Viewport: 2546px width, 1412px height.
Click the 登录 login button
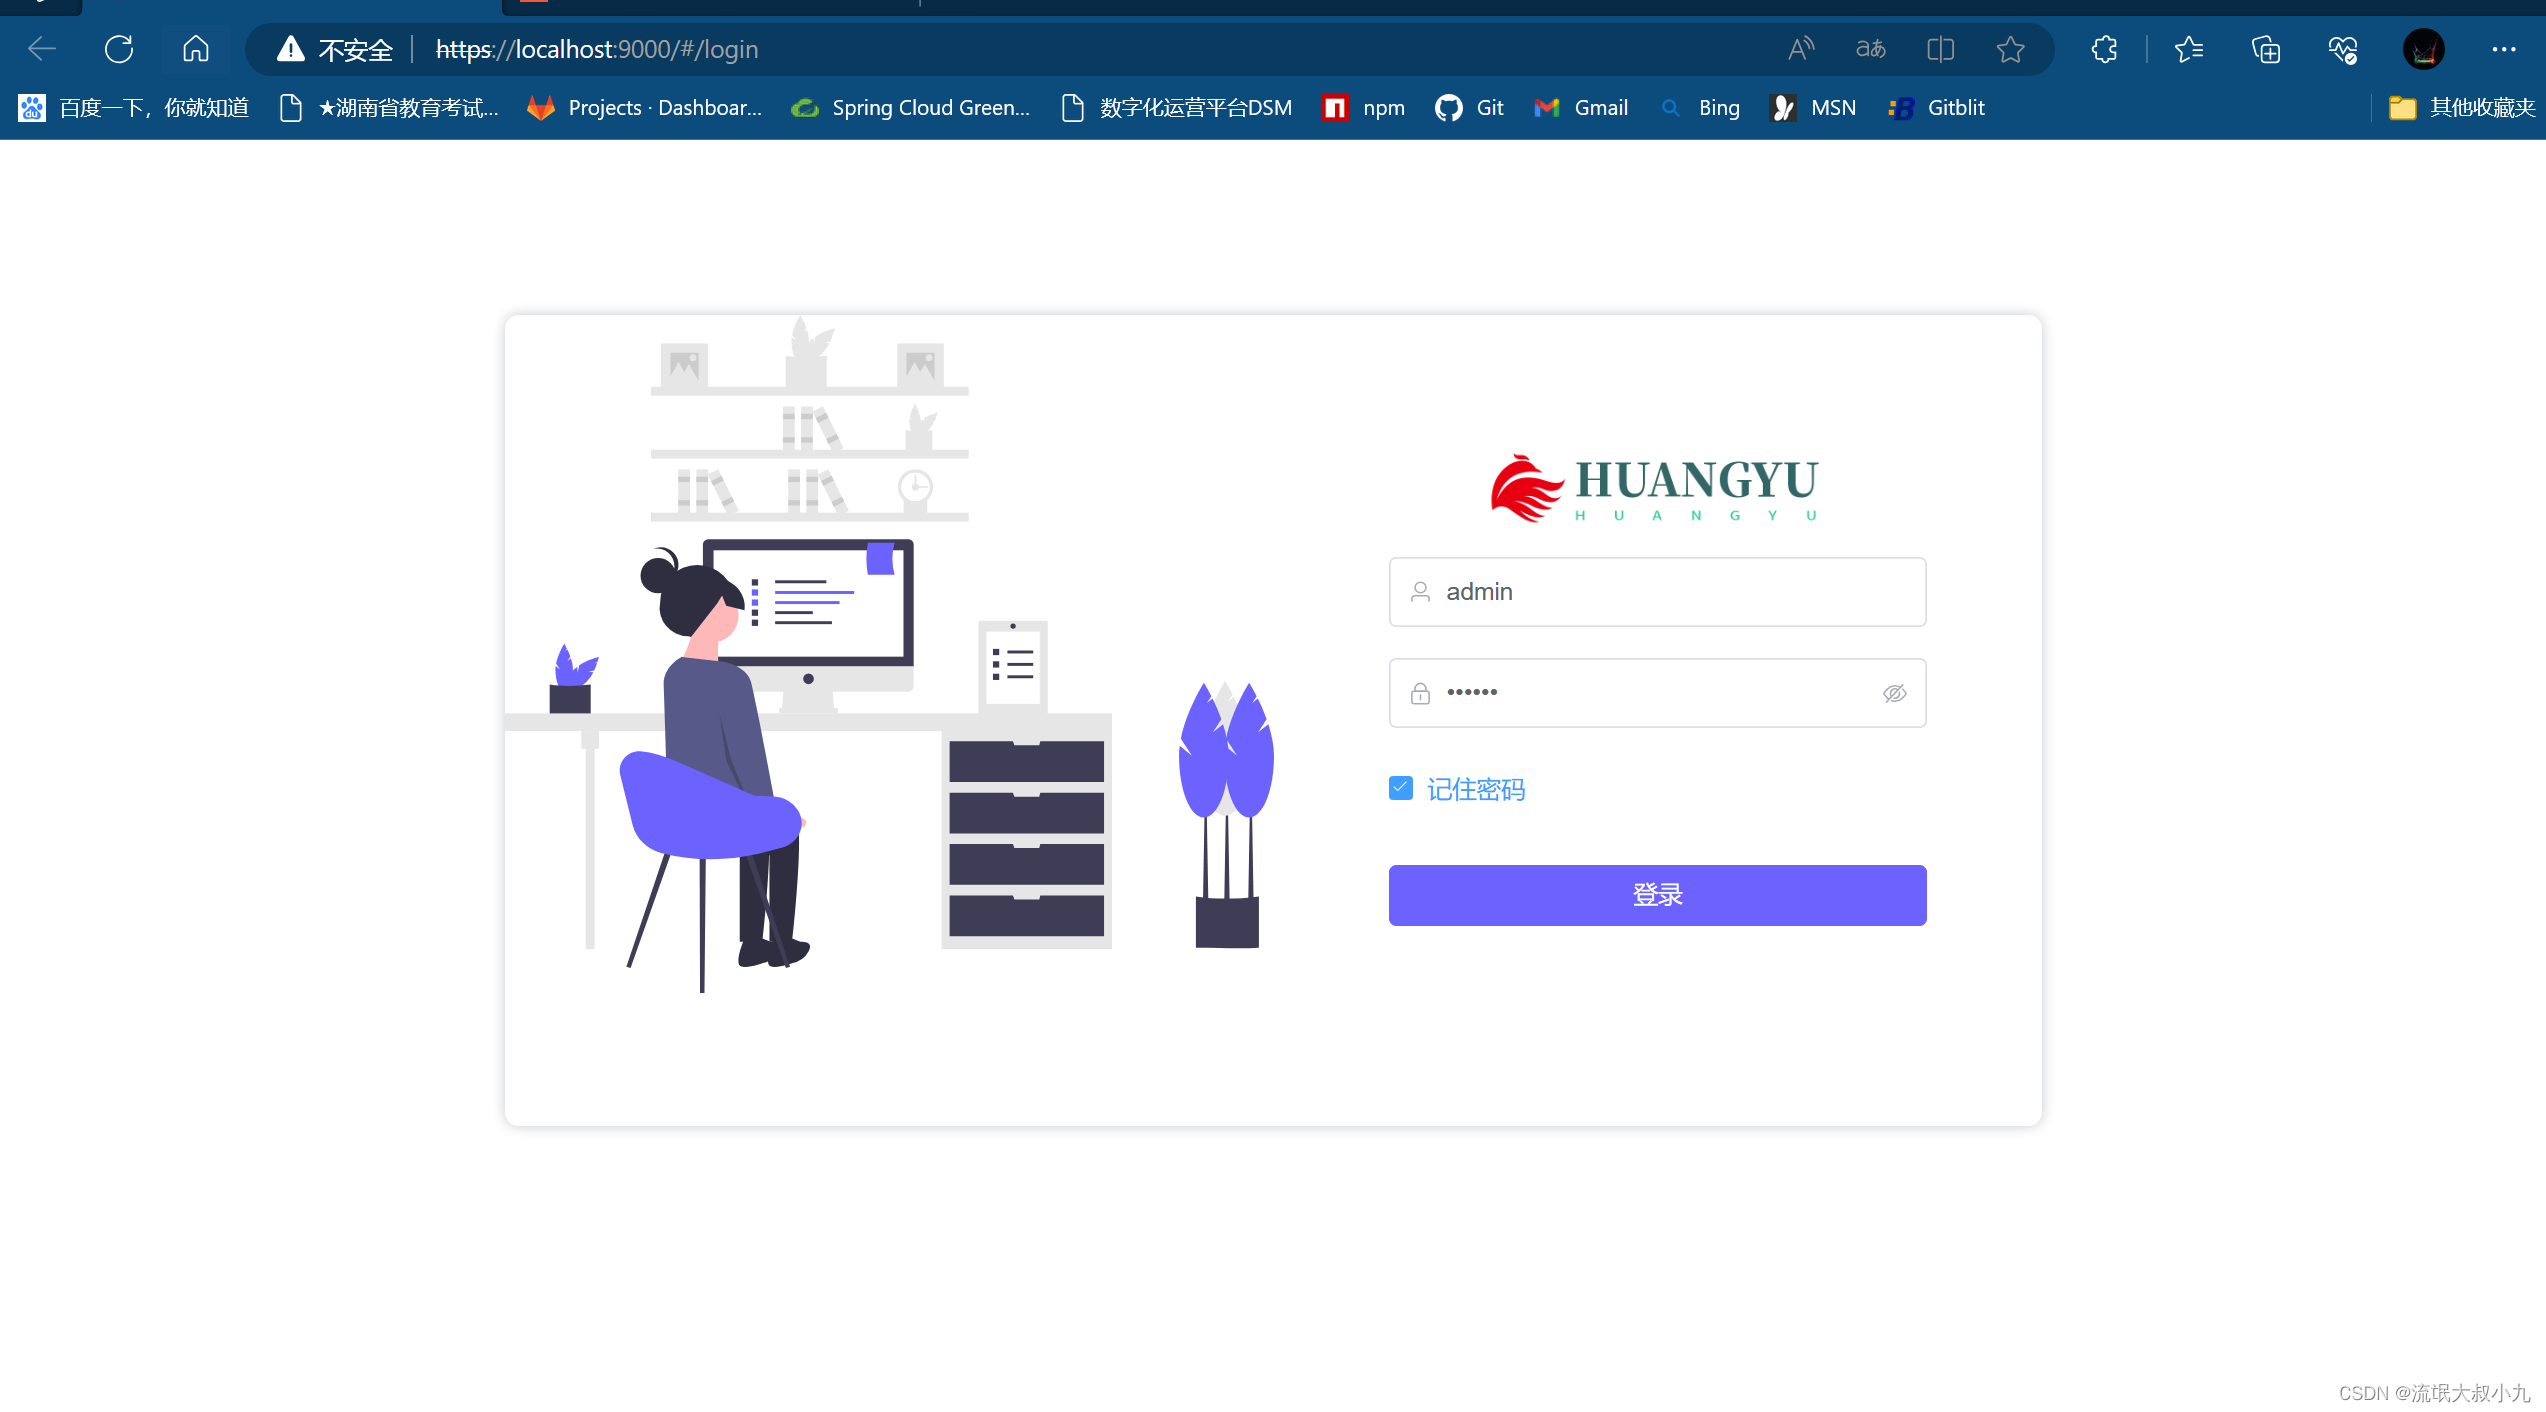(x=1657, y=895)
